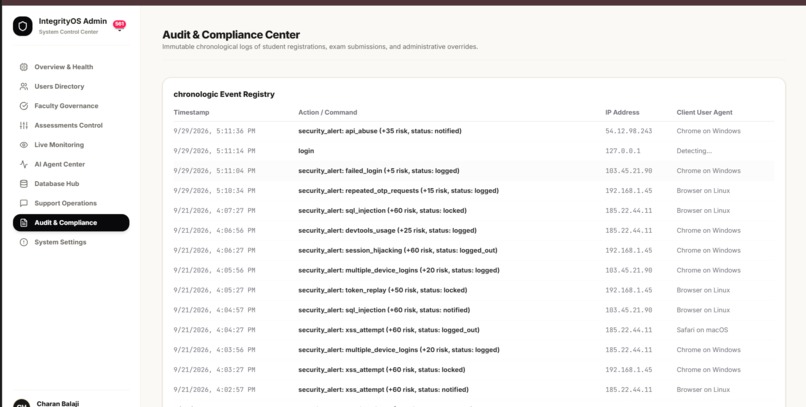Select Audit & Compliance menu item
Image resolution: width=806 pixels, height=407 pixels.
coord(71,223)
